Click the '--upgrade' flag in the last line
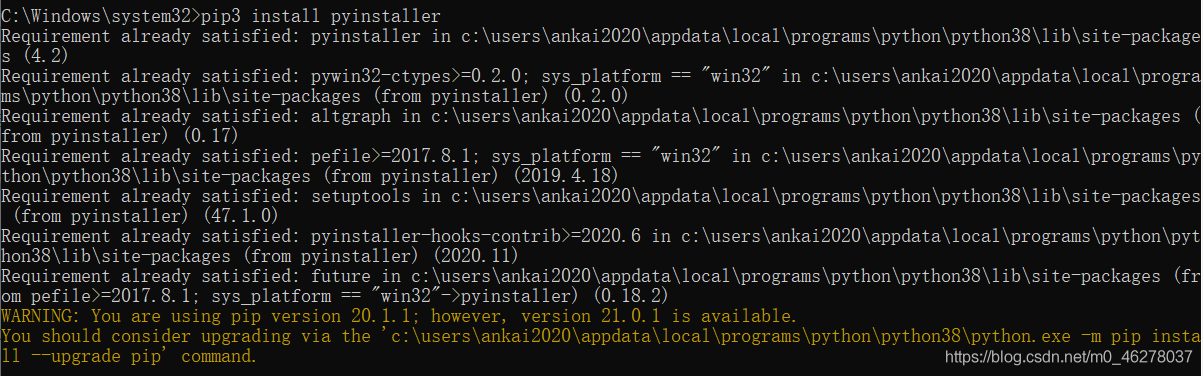Viewport: 1203px width, 376px height. pyautogui.click(x=75, y=355)
